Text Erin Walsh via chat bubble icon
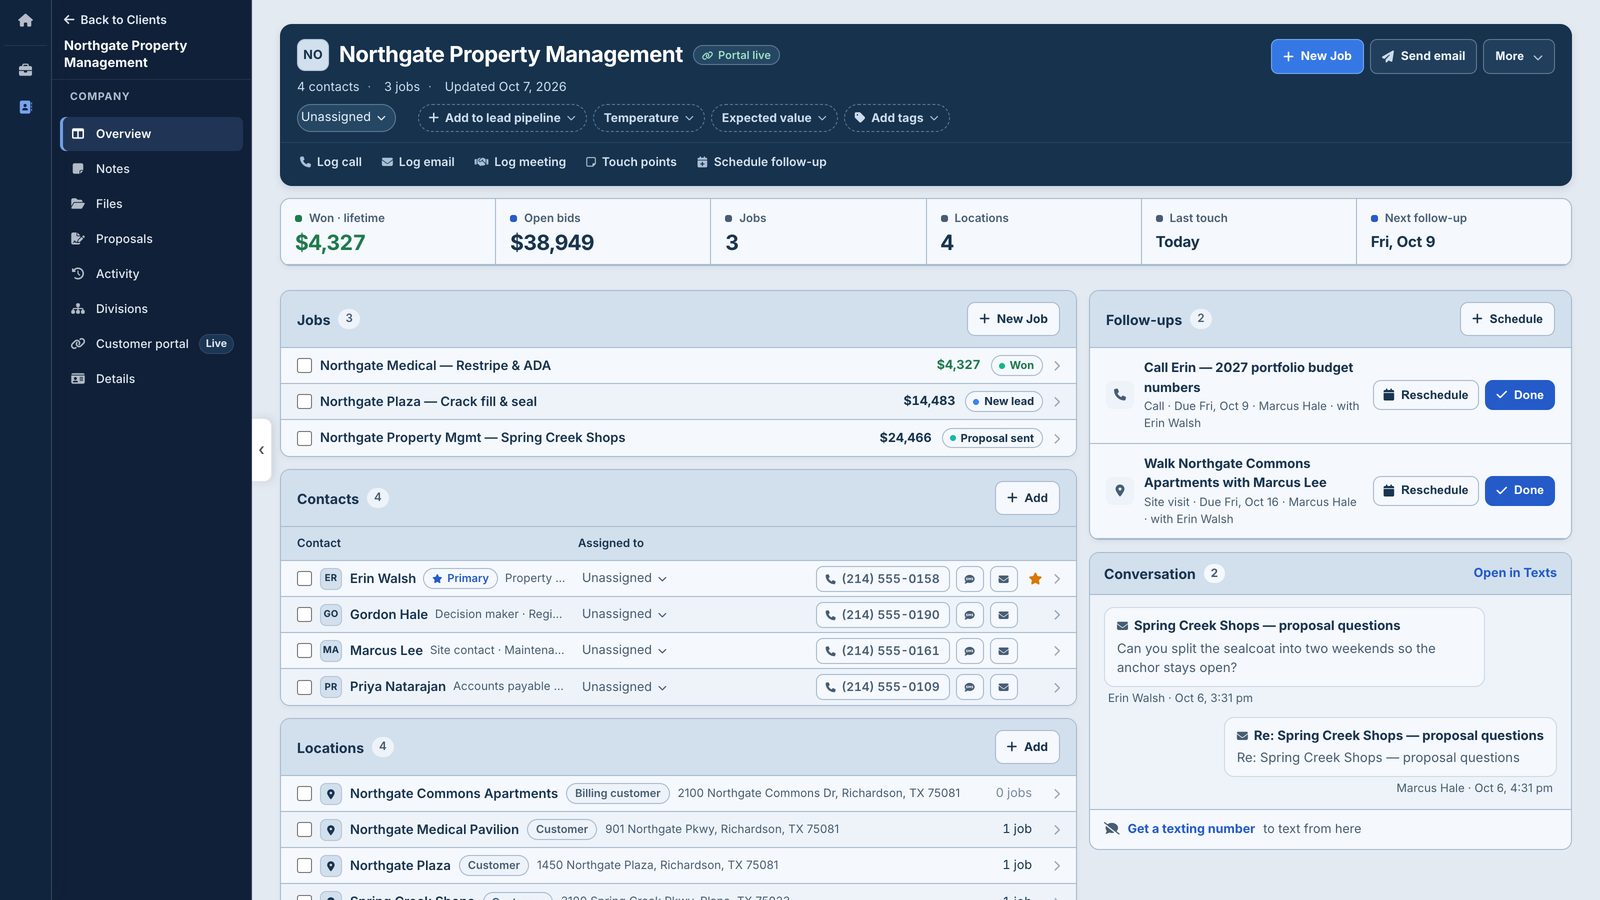Screen dimensions: 1600x900 [x=969, y=579]
